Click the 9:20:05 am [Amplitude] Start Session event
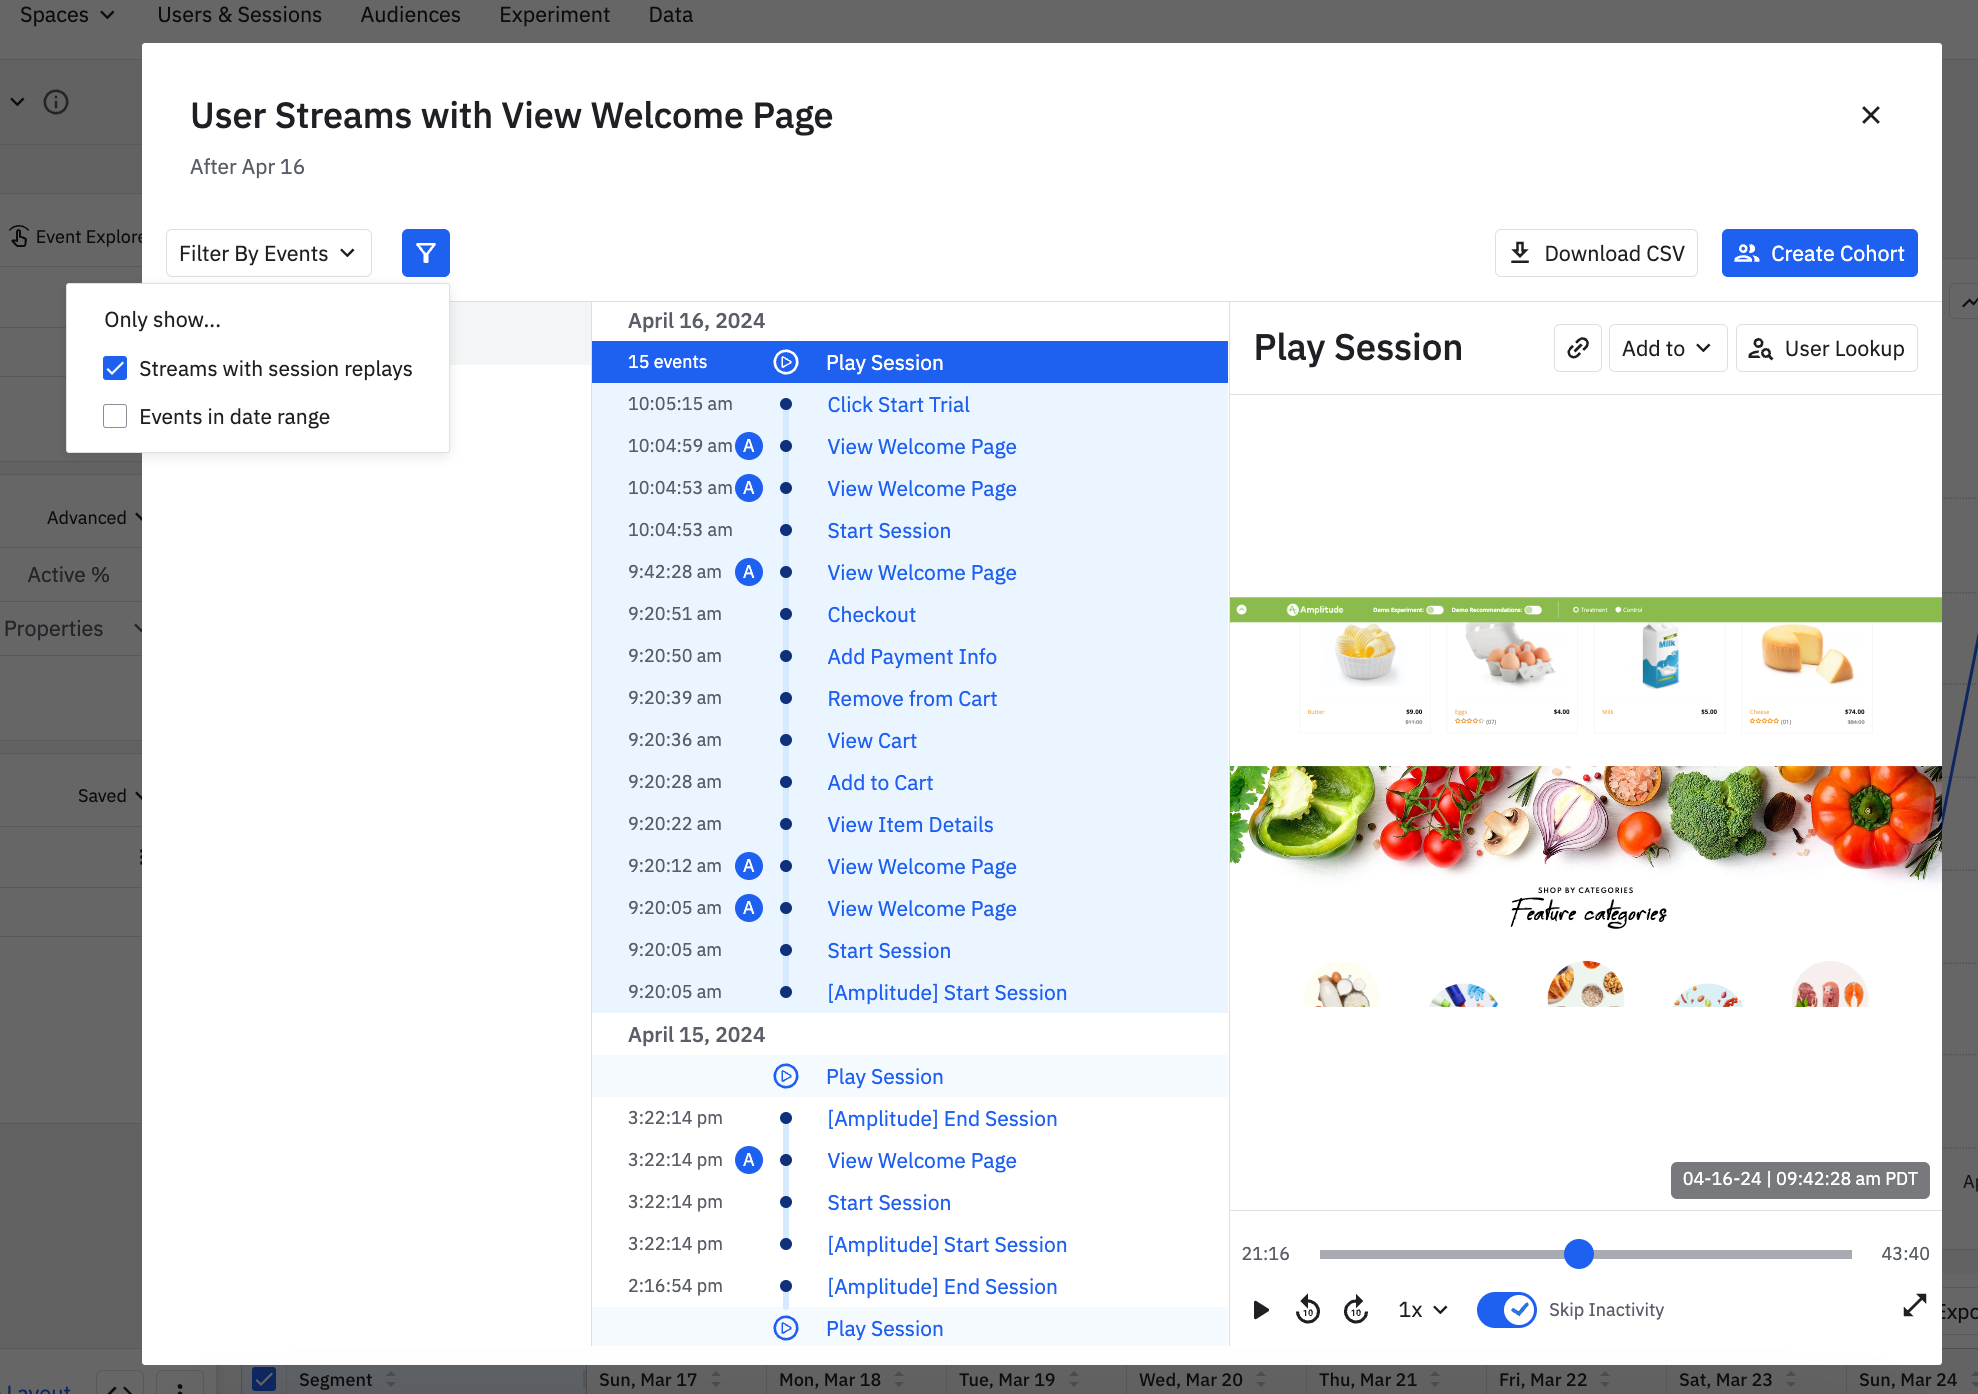 pos(947,992)
